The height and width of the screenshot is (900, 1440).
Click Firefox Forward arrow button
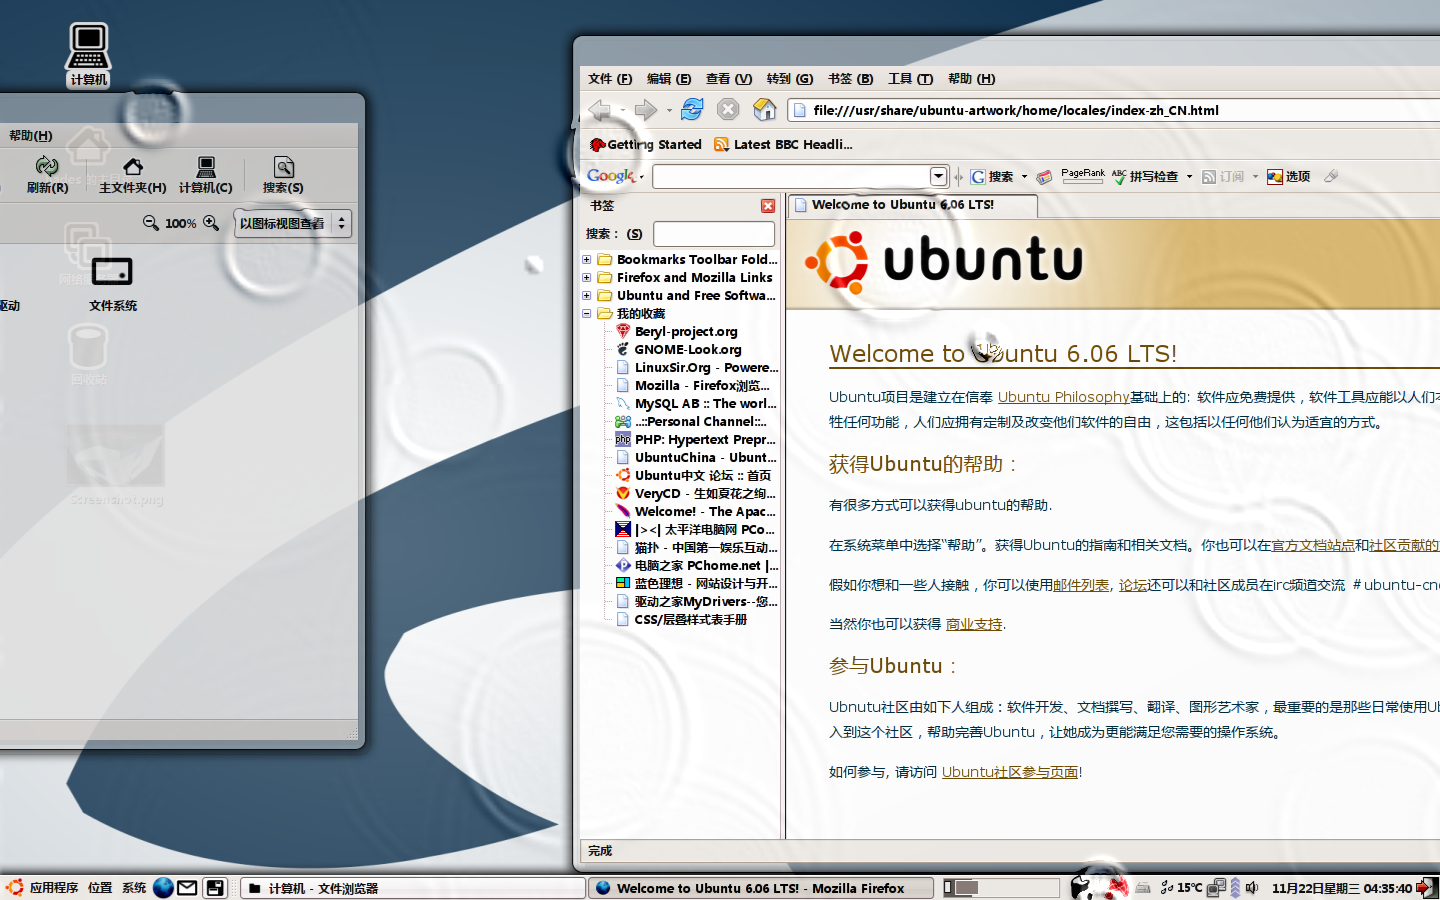tap(646, 110)
